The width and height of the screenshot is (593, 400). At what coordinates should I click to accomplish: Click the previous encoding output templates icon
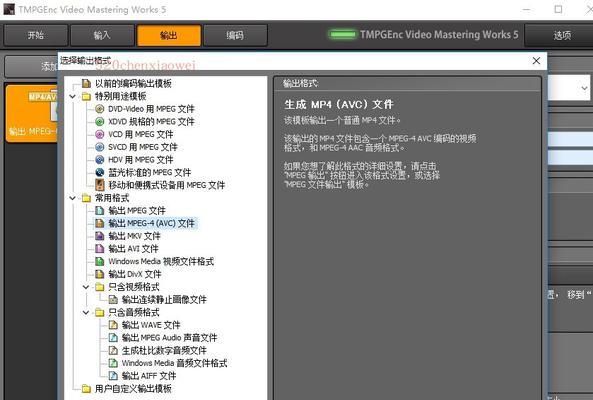click(x=87, y=84)
